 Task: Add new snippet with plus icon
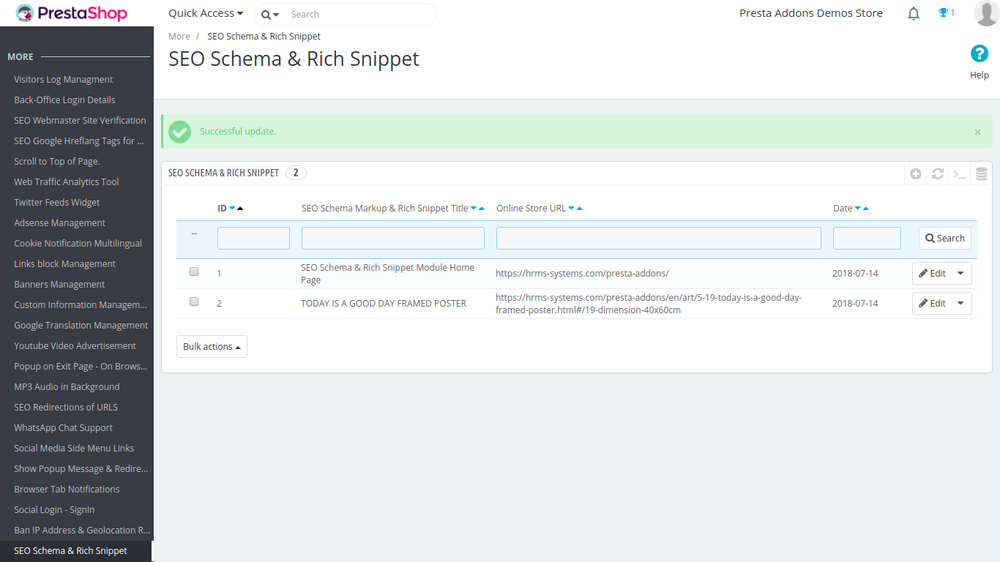916,174
